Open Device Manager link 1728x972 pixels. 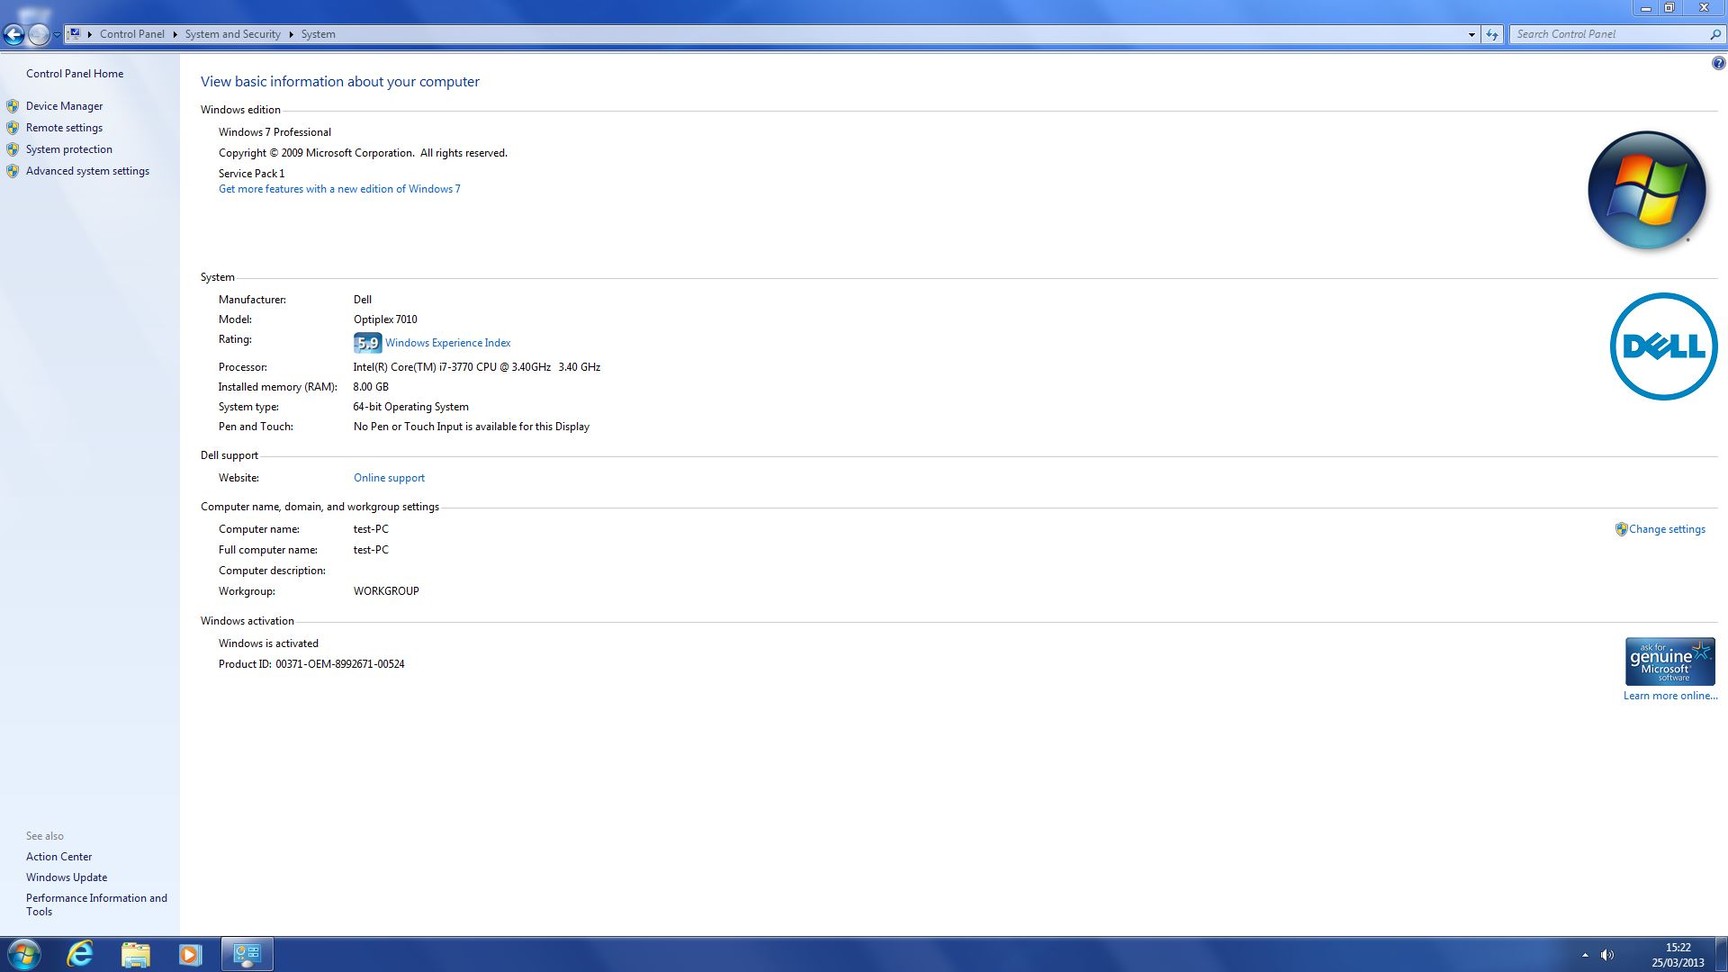(64, 106)
